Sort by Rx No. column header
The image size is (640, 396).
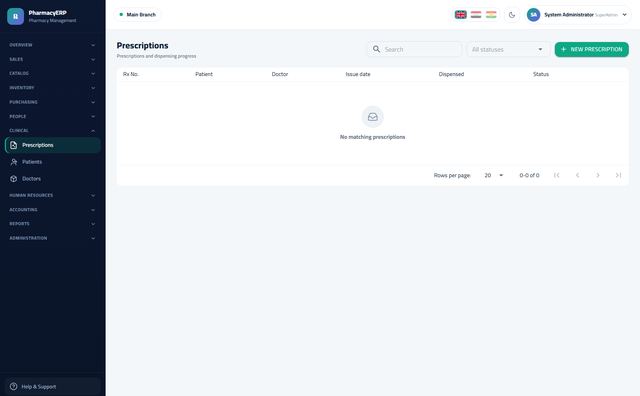tap(131, 74)
